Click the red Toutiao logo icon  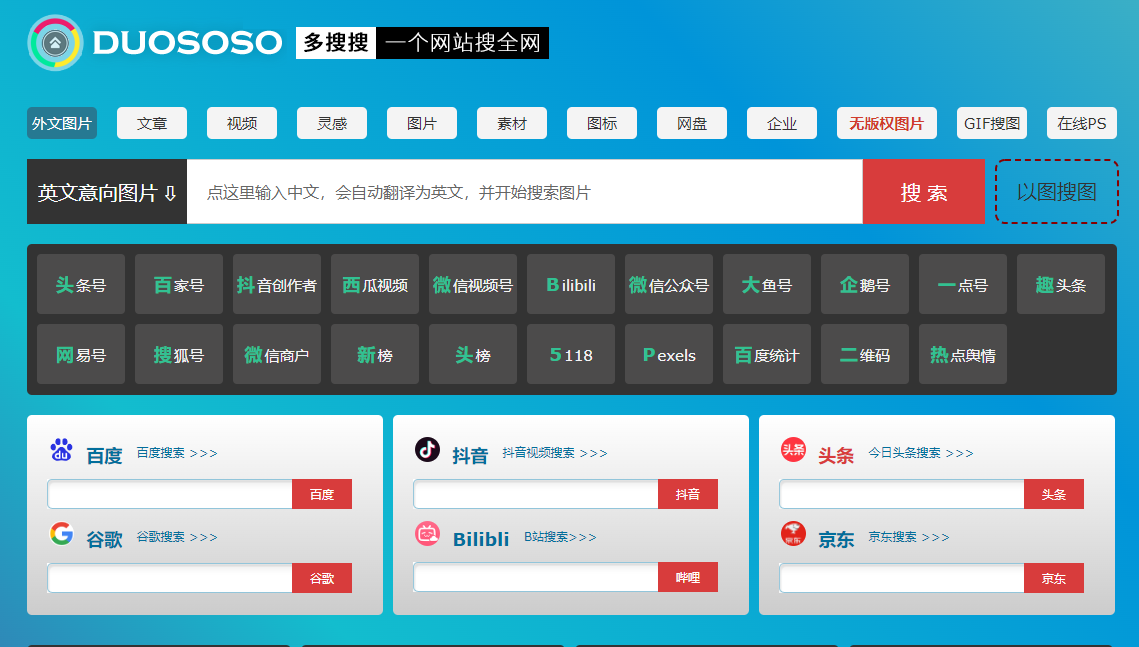(x=793, y=450)
